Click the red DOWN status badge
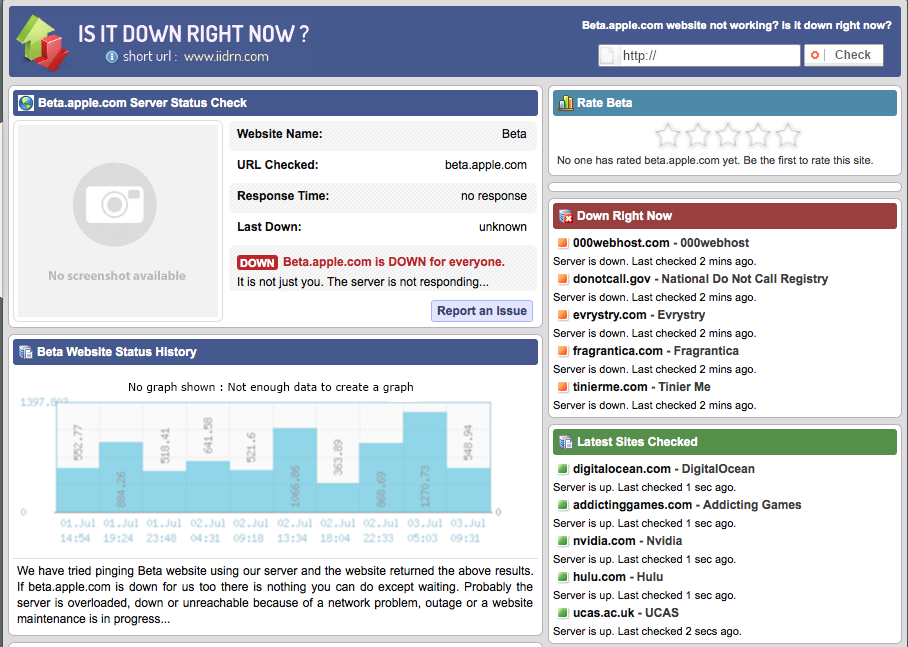Screen dimensions: 908x647 pyautogui.click(x=257, y=263)
